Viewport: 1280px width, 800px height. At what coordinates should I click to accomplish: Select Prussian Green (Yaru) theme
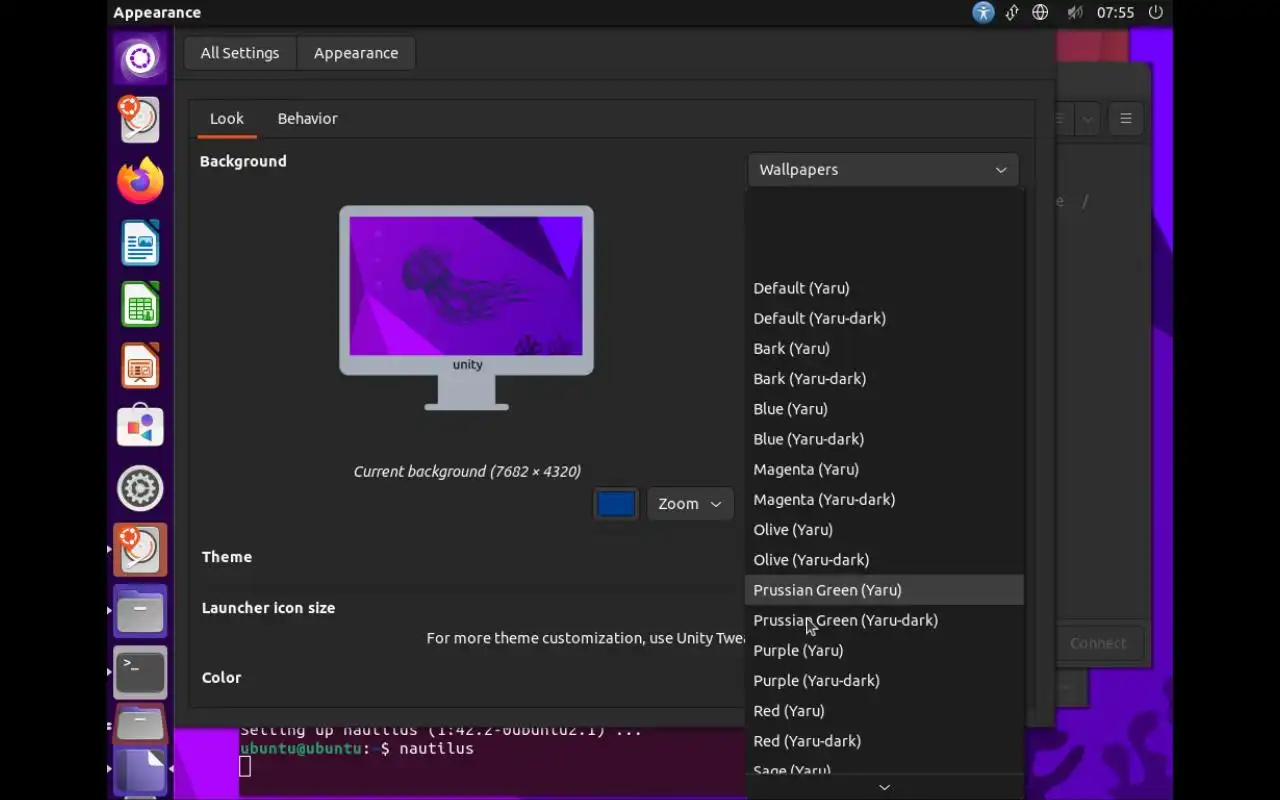[x=884, y=590]
